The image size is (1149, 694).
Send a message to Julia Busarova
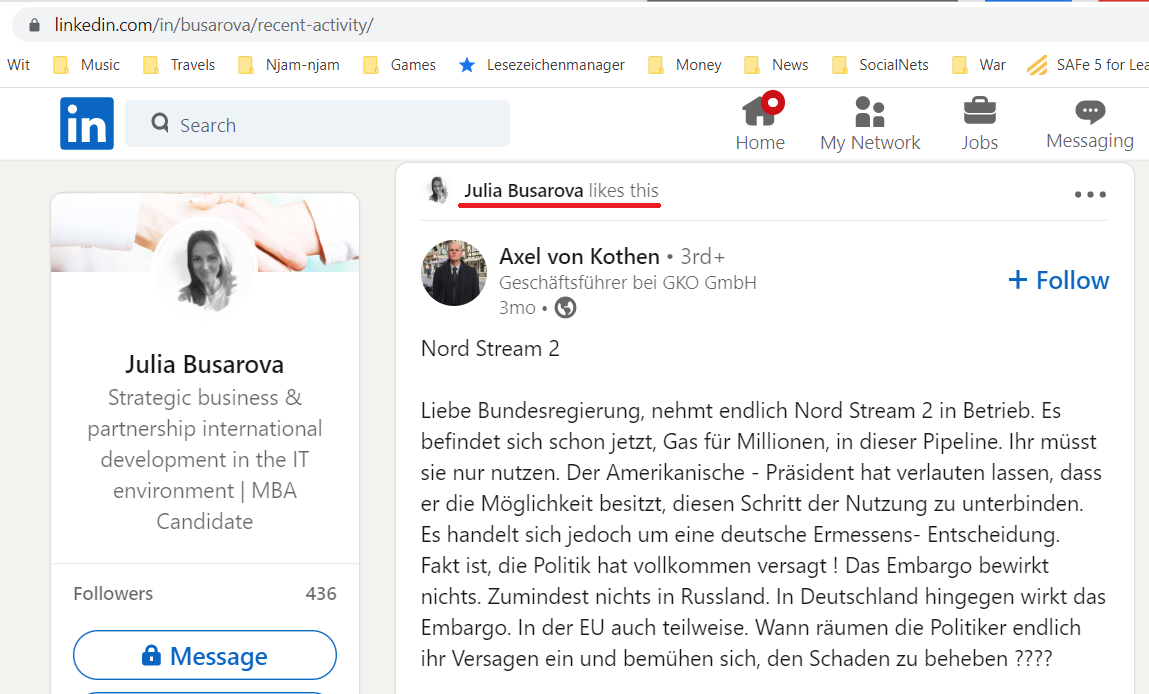coord(204,655)
